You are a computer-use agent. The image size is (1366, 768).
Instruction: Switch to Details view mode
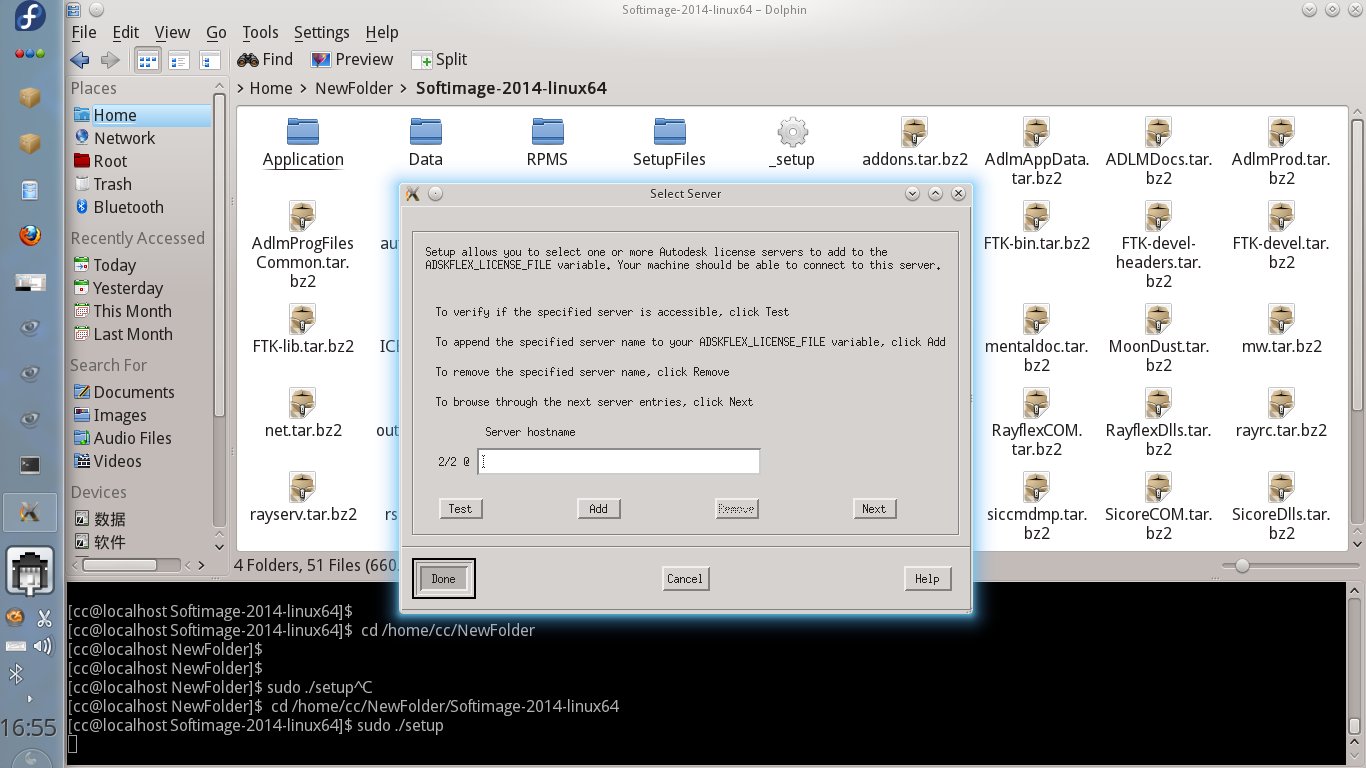[209, 60]
